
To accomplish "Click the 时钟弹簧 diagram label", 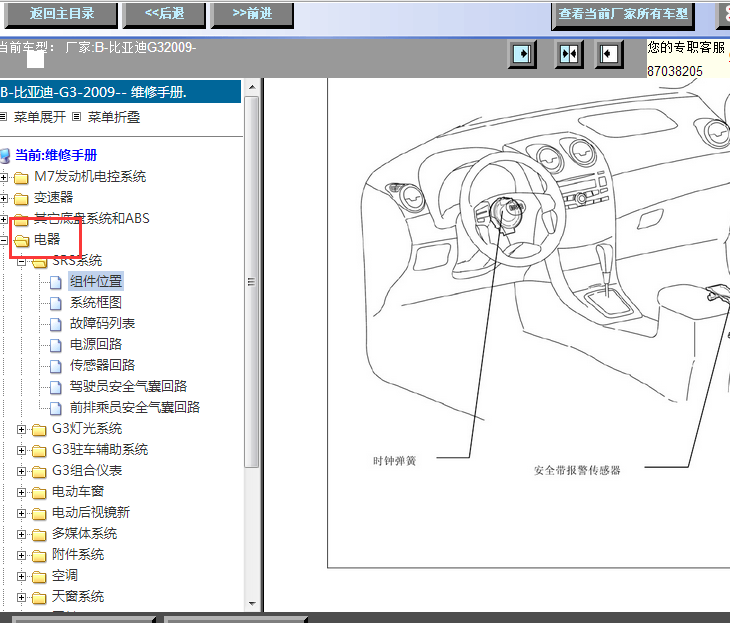I will point(394,461).
